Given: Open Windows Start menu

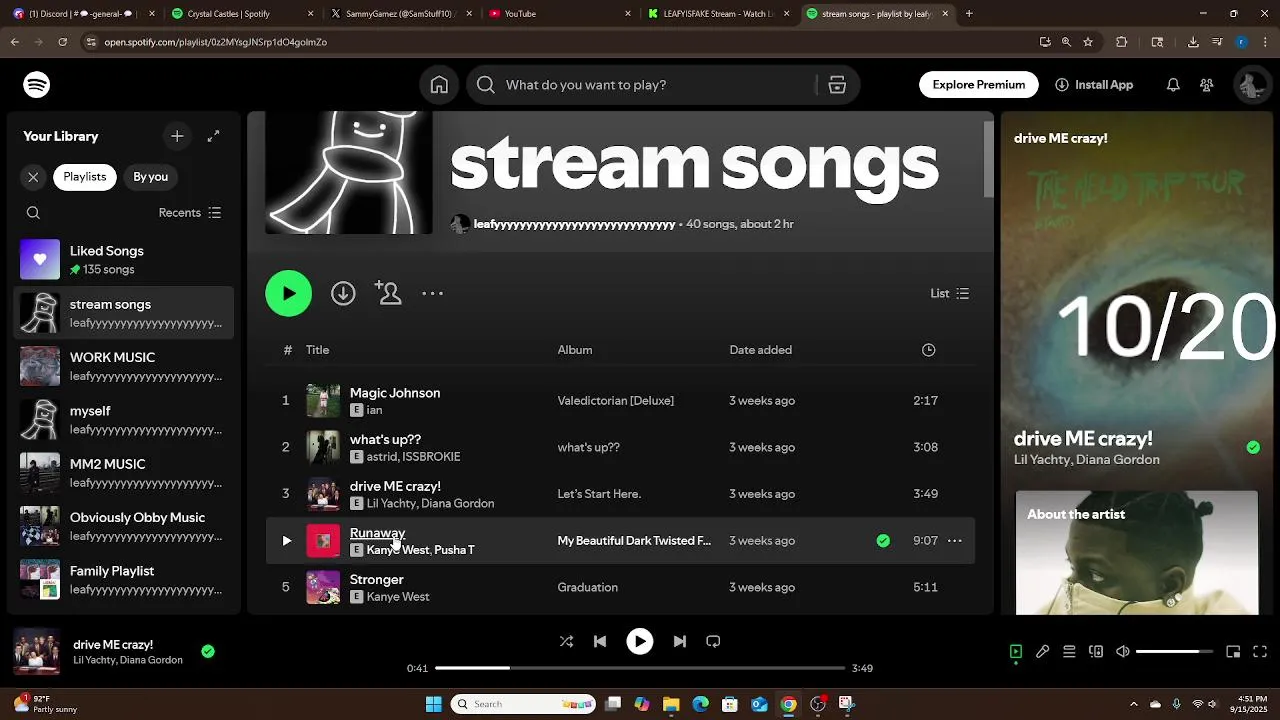Looking at the screenshot, I should (x=433, y=704).
